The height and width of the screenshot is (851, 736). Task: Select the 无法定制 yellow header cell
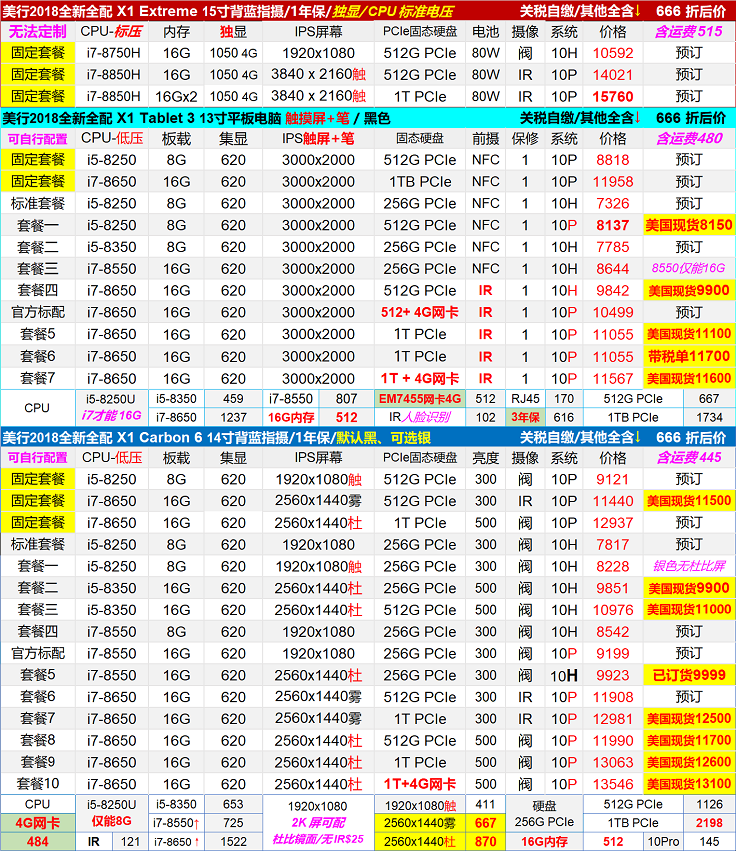click(38, 31)
